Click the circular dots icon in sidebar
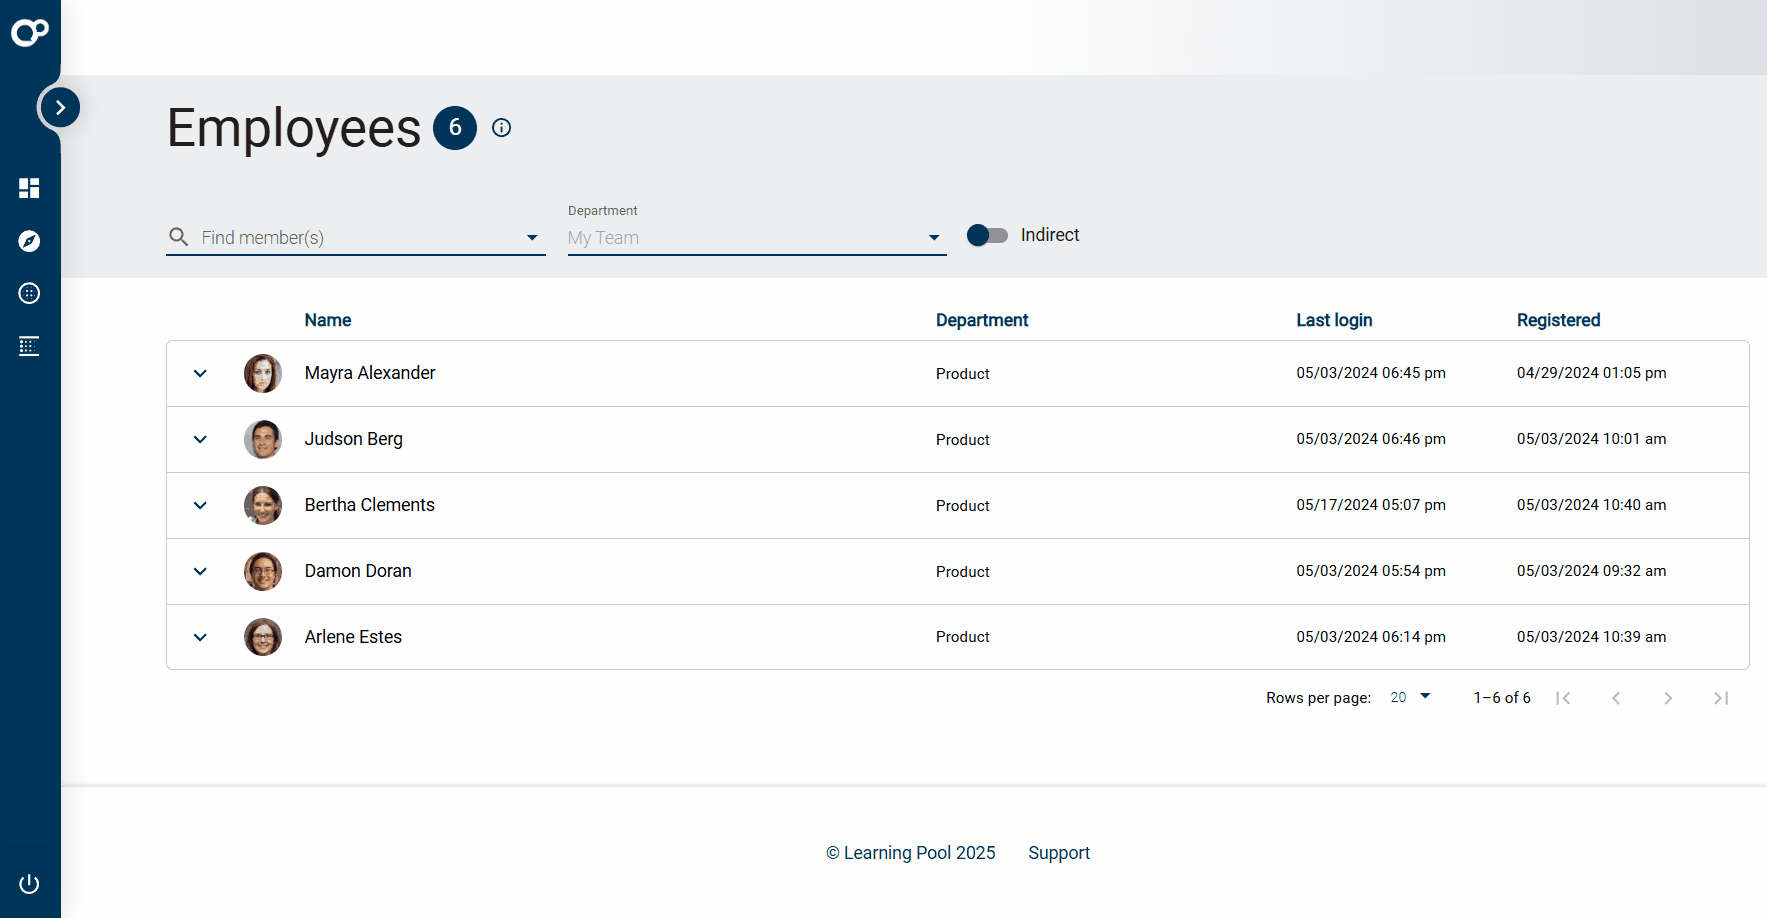1767x918 pixels. [29, 293]
